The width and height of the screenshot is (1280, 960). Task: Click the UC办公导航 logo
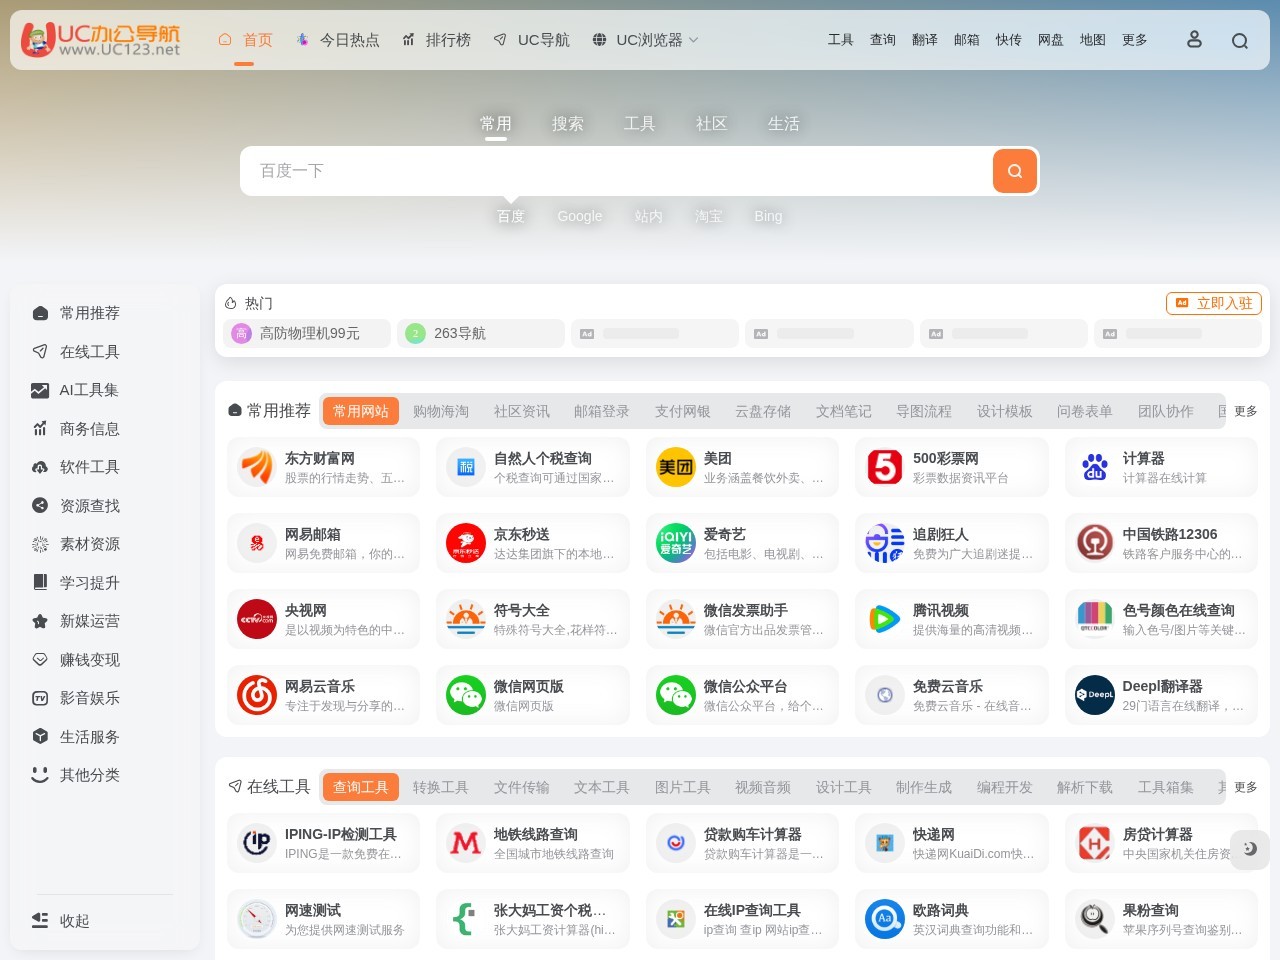pyautogui.click(x=100, y=40)
